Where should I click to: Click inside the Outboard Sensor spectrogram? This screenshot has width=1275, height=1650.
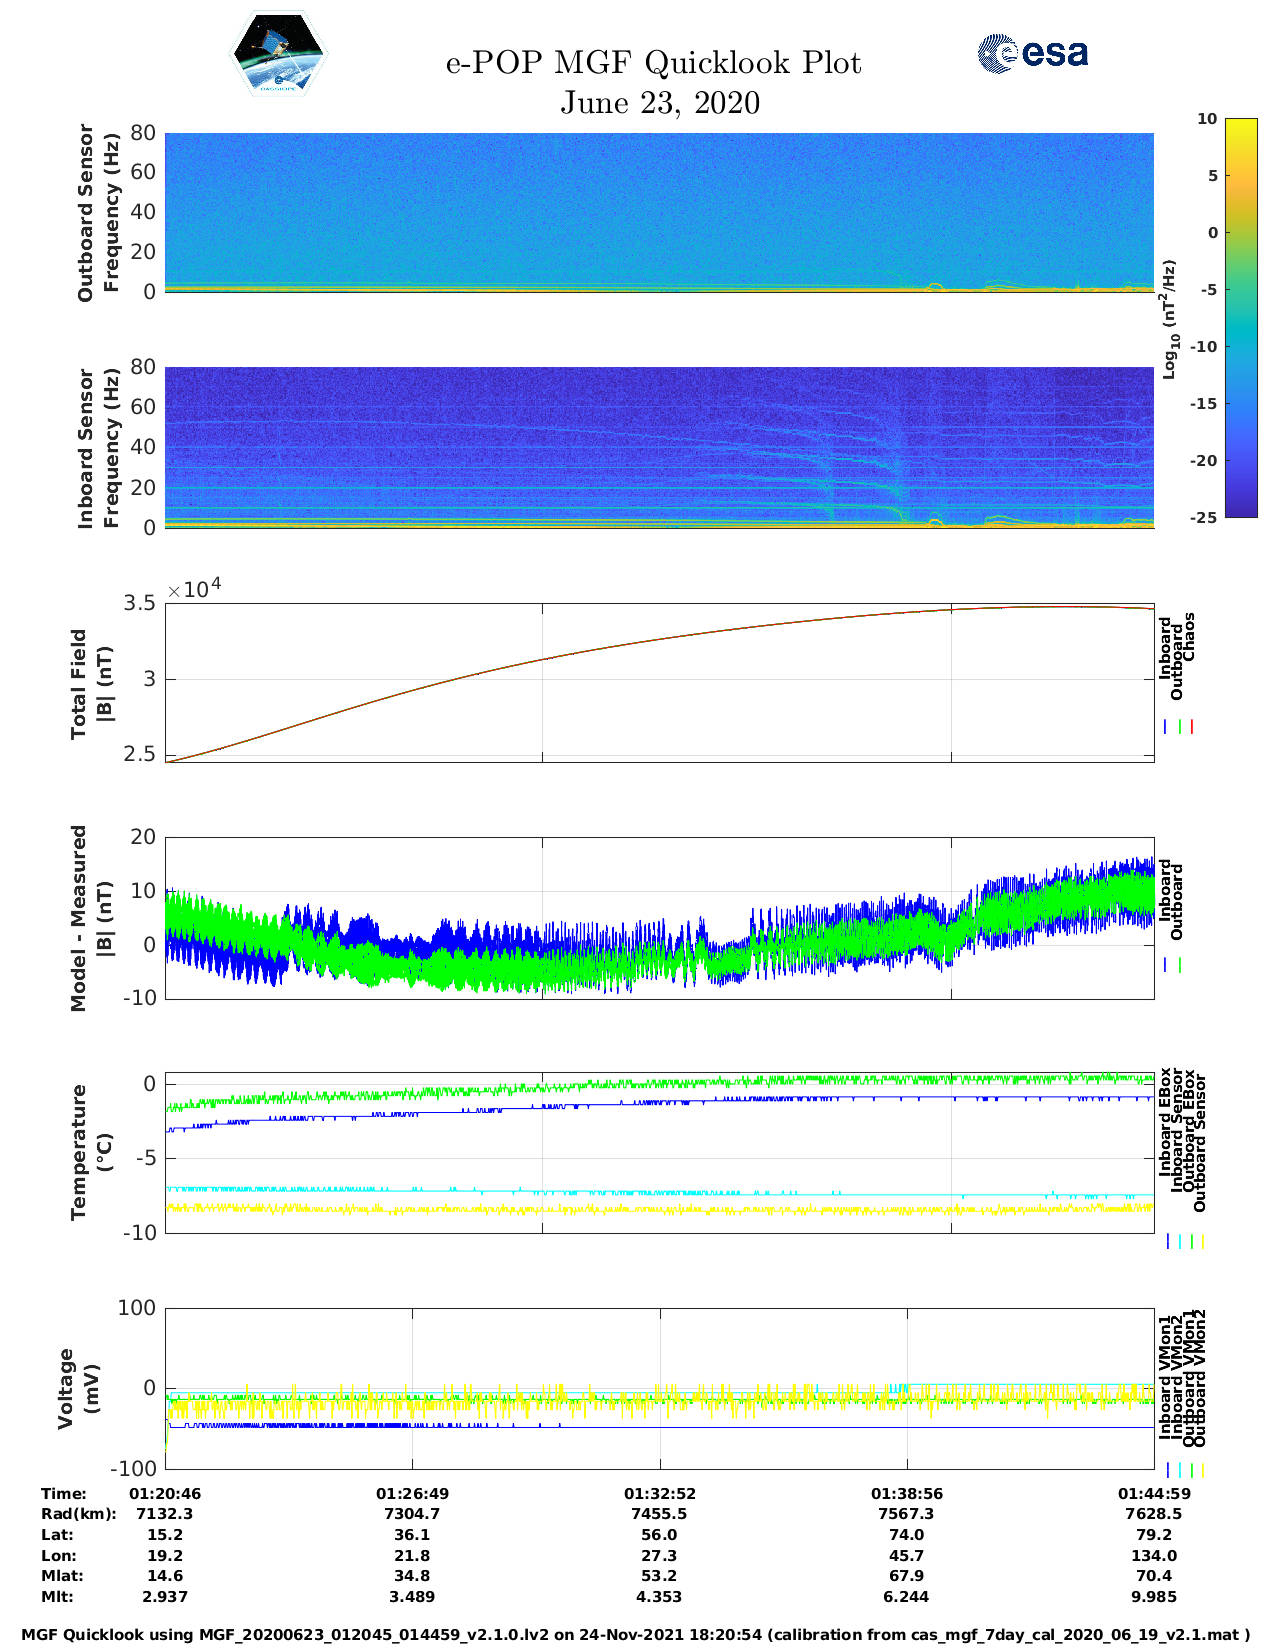659,212
